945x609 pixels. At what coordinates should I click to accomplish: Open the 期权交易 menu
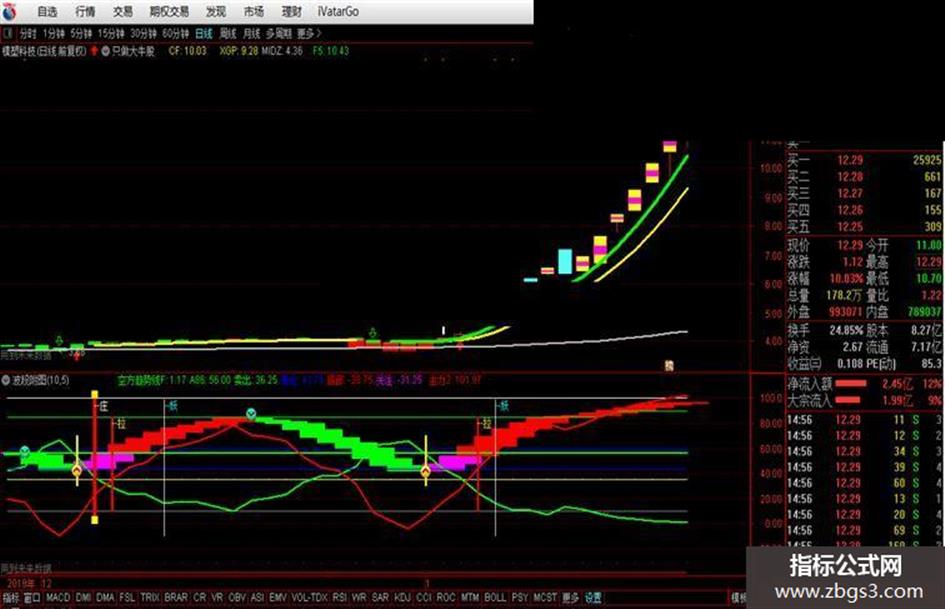click(169, 11)
